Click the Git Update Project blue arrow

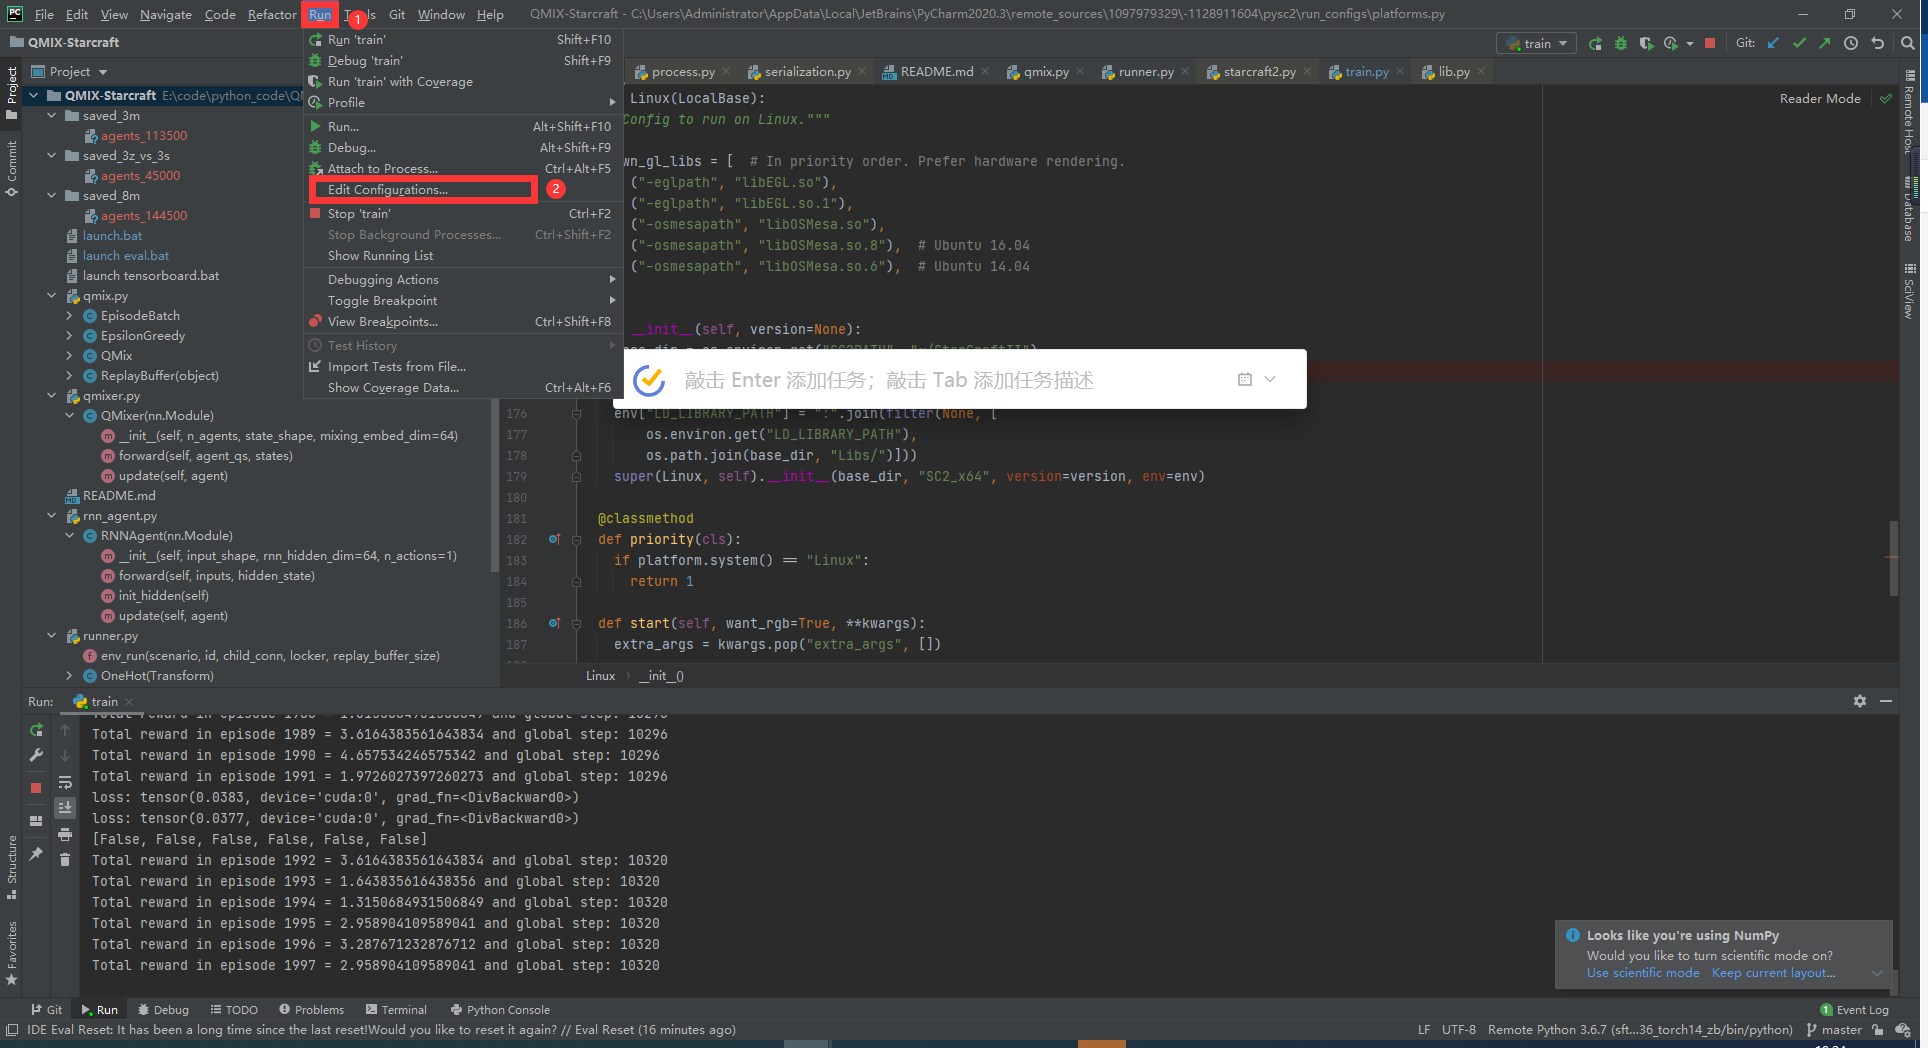coord(1773,43)
